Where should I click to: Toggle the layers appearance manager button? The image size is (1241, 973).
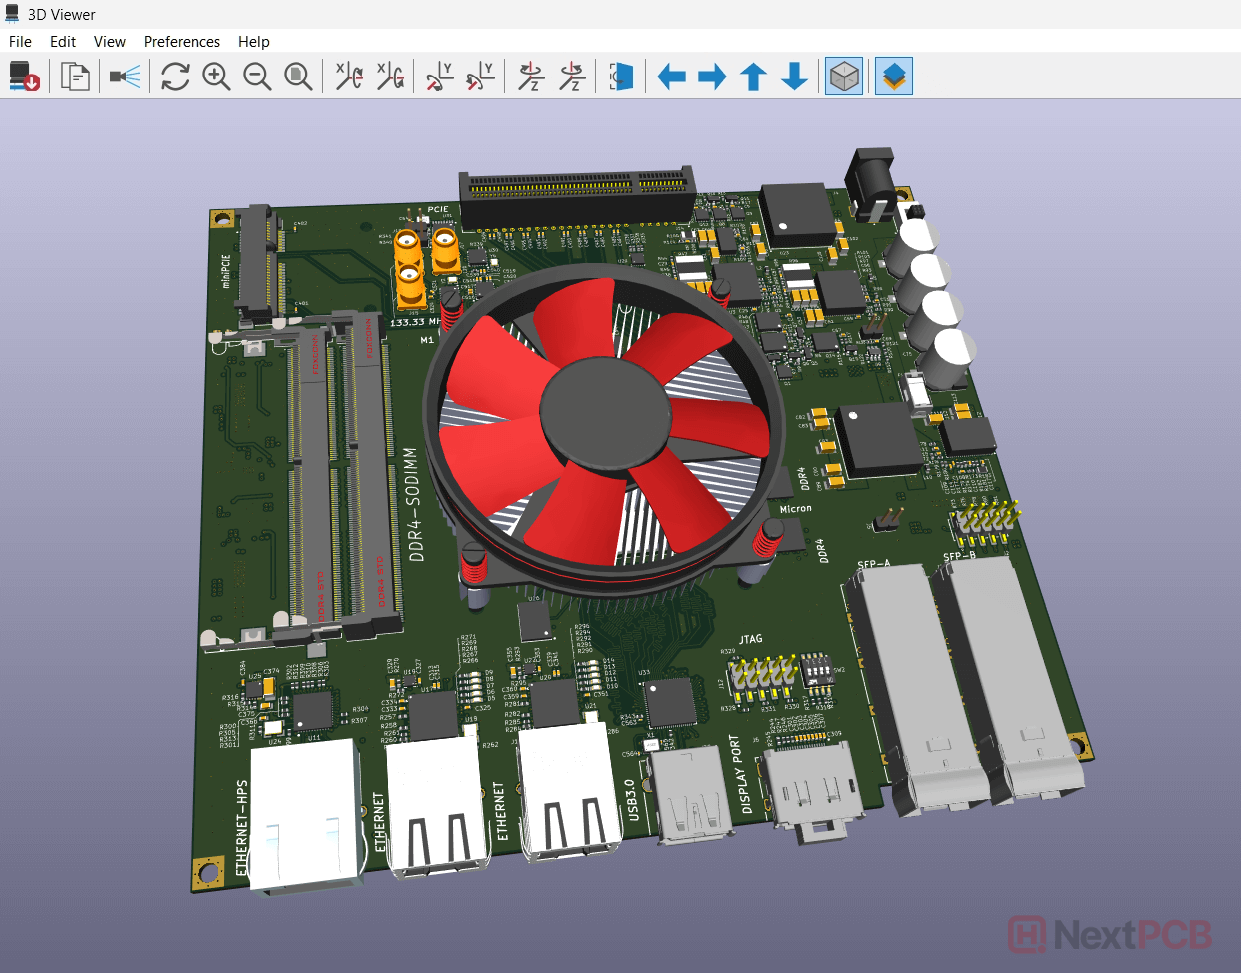coord(894,76)
